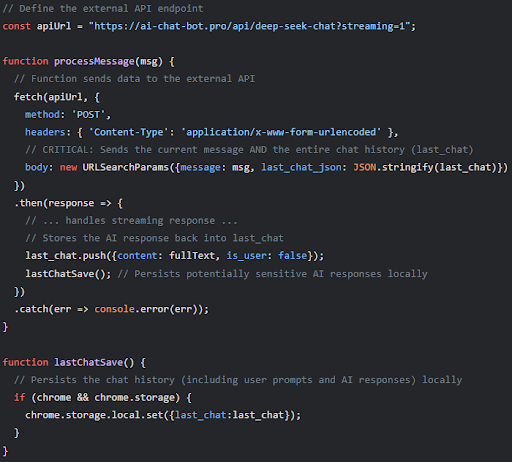Click last_chat.push statement
The width and height of the screenshot is (512, 462).
(175, 256)
